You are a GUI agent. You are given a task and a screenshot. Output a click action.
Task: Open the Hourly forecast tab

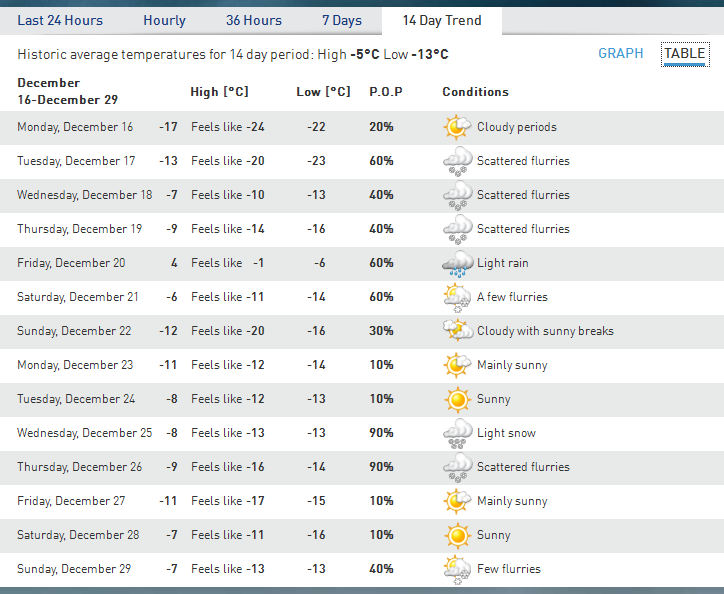164,20
